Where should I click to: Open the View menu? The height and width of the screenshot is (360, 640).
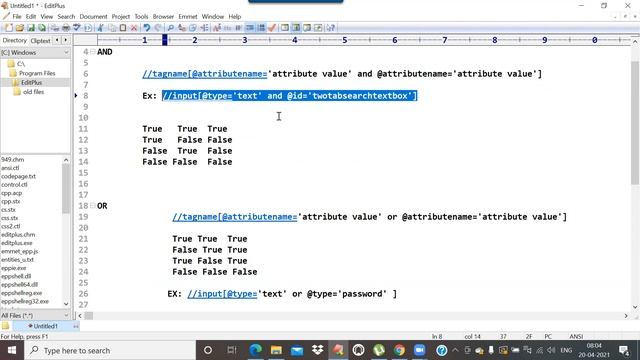[47, 16]
